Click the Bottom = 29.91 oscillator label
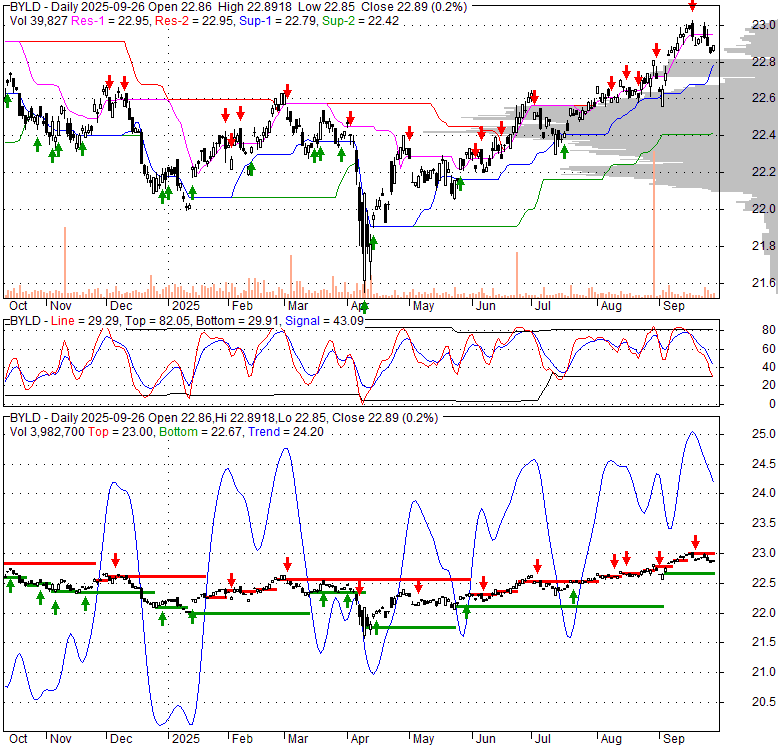The height and width of the screenshot is (745, 780). coord(237,321)
